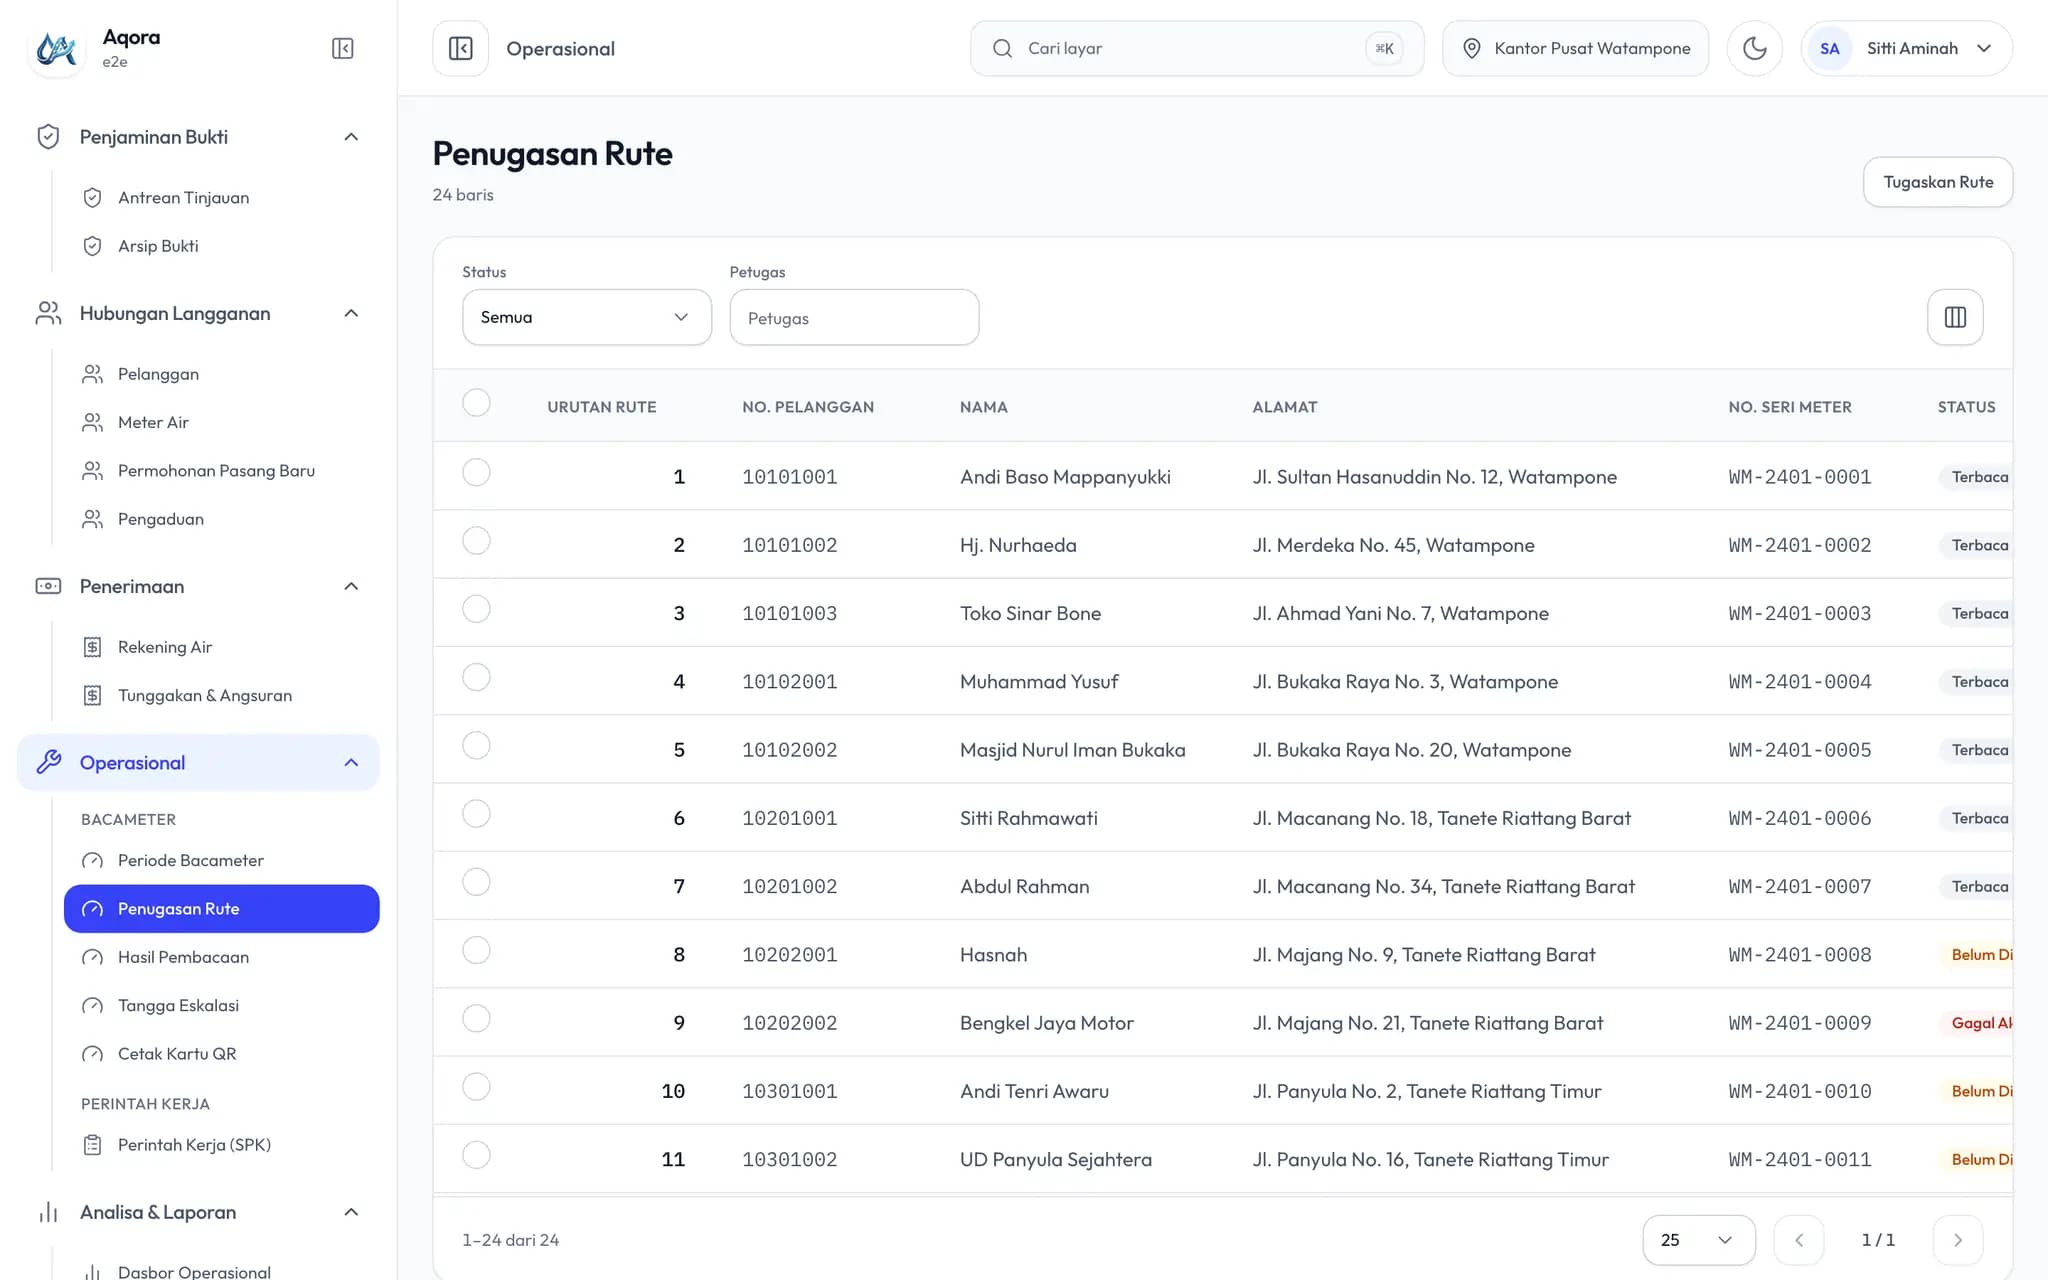The width and height of the screenshot is (2048, 1280).
Task: Click the invoice icon next to Rekening Air
Action: (92, 647)
